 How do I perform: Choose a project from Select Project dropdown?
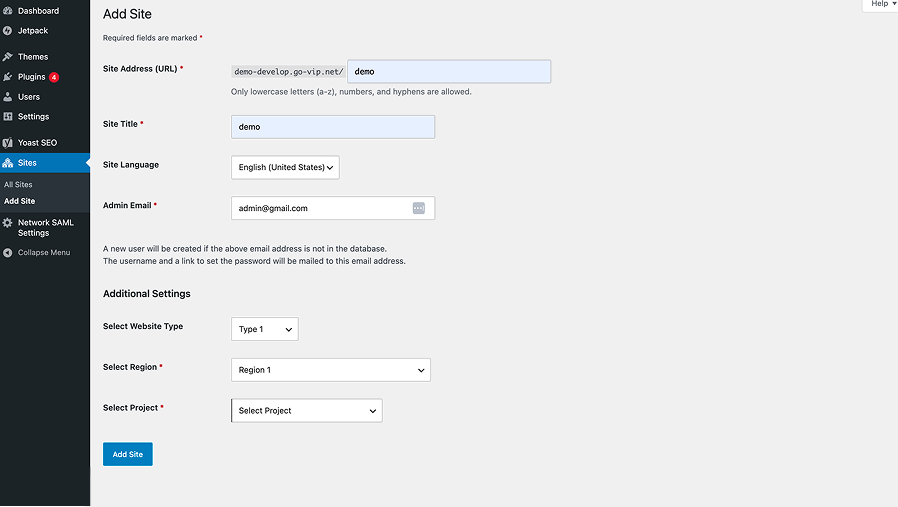(306, 411)
